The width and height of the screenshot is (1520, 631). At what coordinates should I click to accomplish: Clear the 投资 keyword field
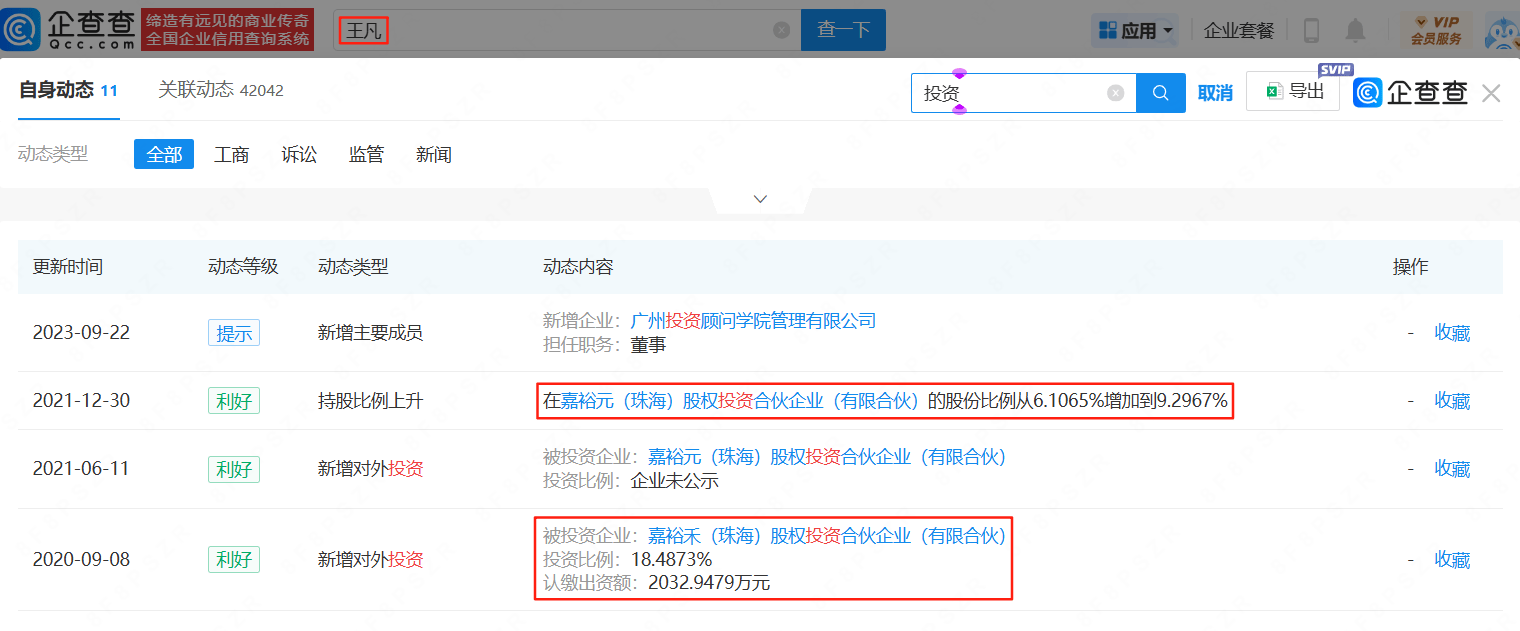coord(1115,93)
